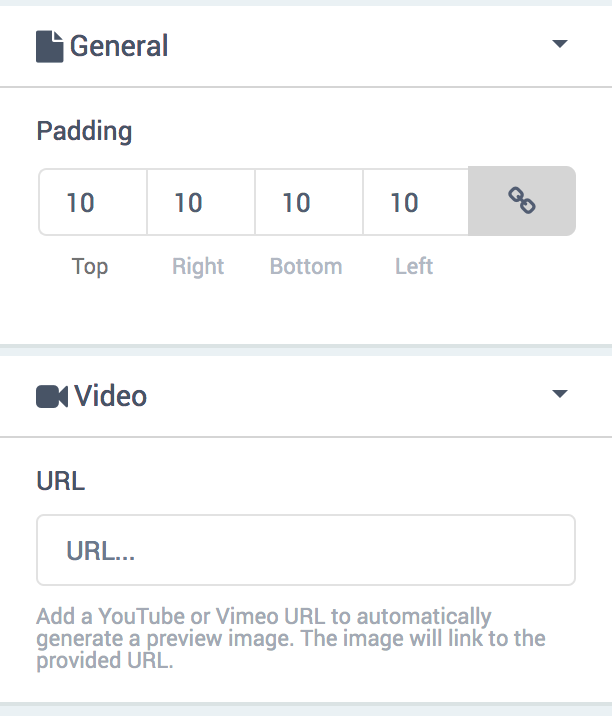Image resolution: width=612 pixels, height=716 pixels.
Task: Click the Video camera icon
Action: click(x=52, y=396)
